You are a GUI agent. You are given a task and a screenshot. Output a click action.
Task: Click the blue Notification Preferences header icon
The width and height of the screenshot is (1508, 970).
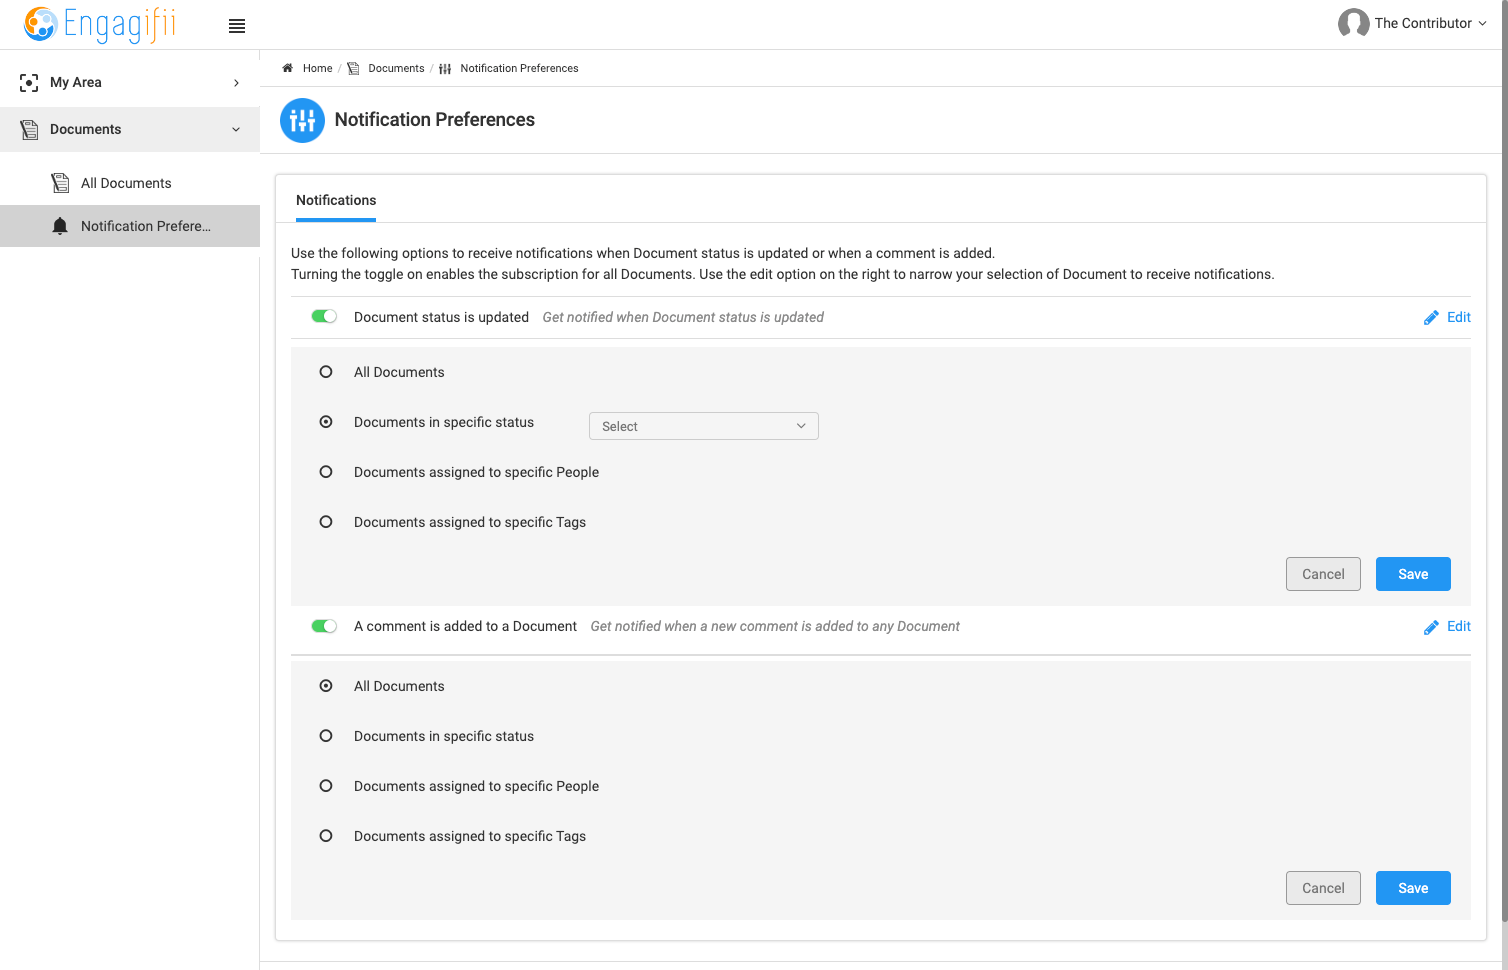coord(302,120)
